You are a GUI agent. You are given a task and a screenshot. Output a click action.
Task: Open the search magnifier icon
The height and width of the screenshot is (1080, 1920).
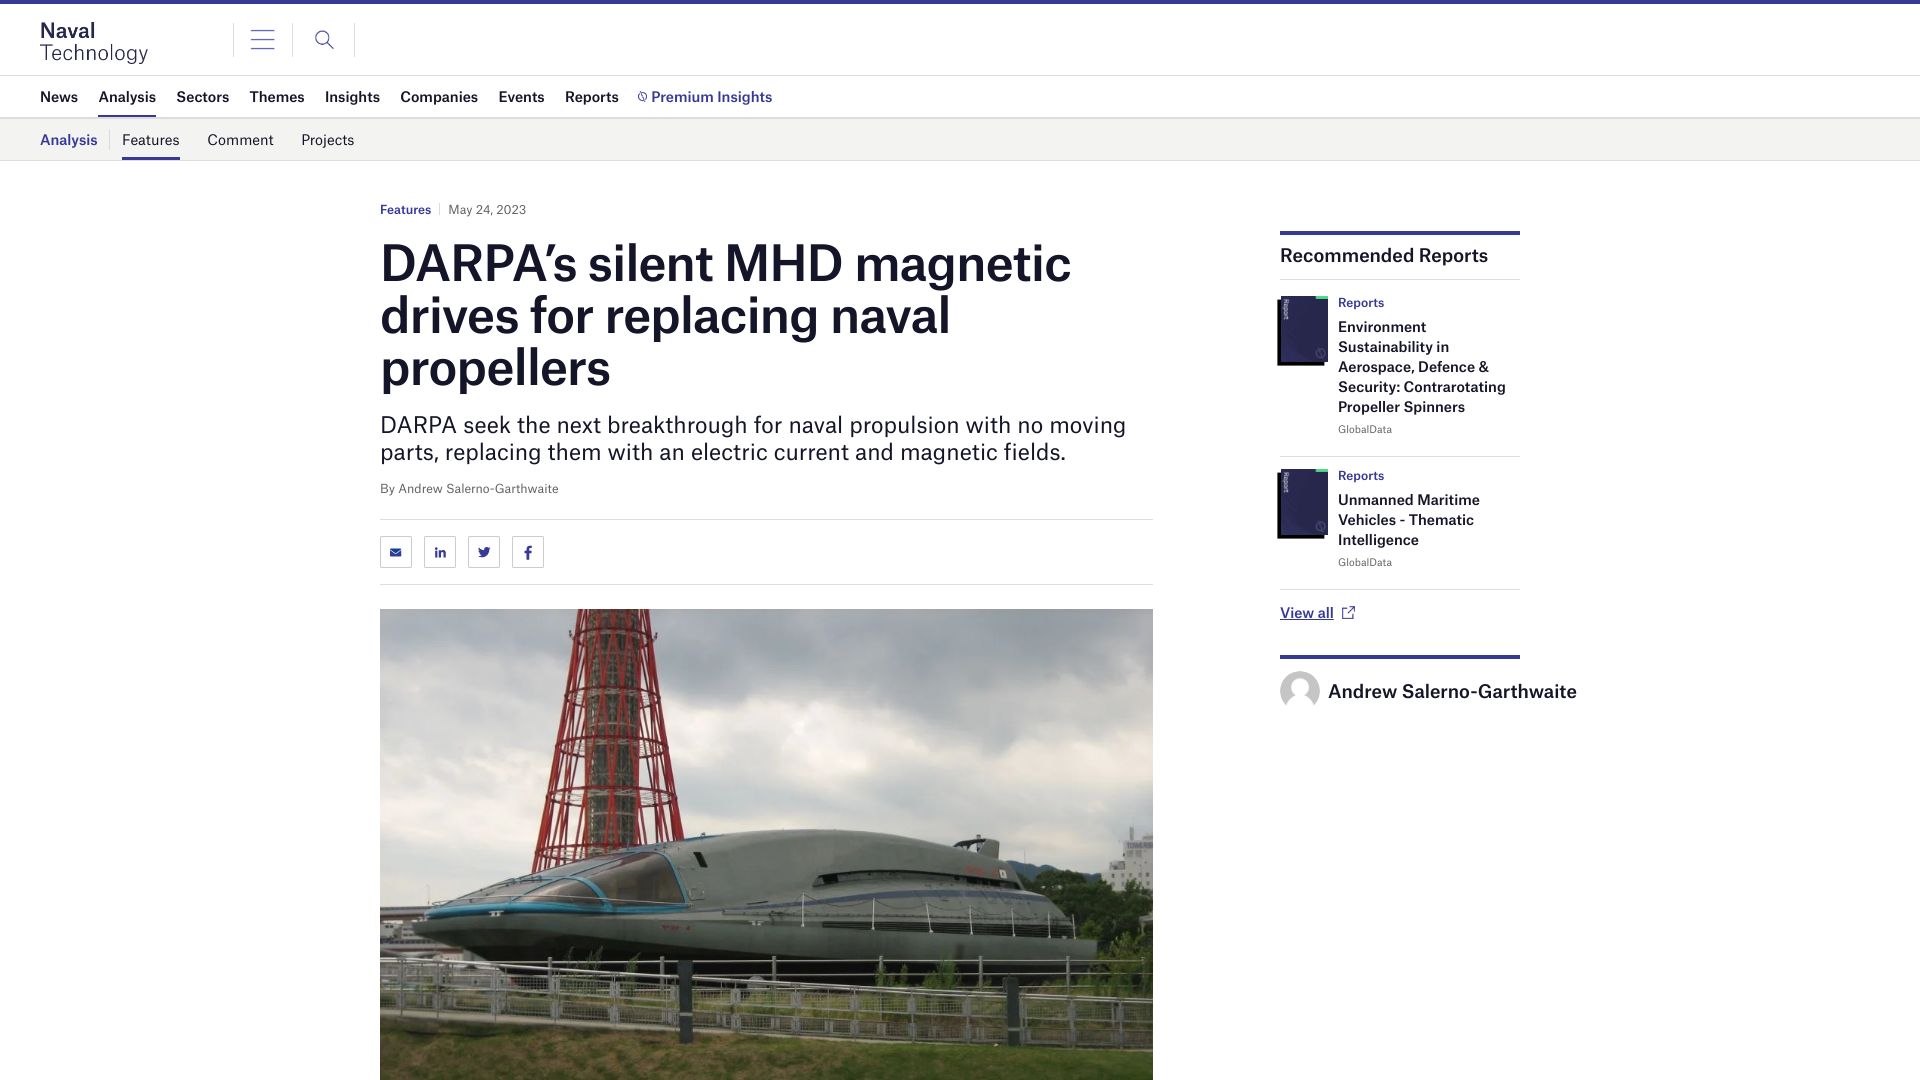(324, 40)
